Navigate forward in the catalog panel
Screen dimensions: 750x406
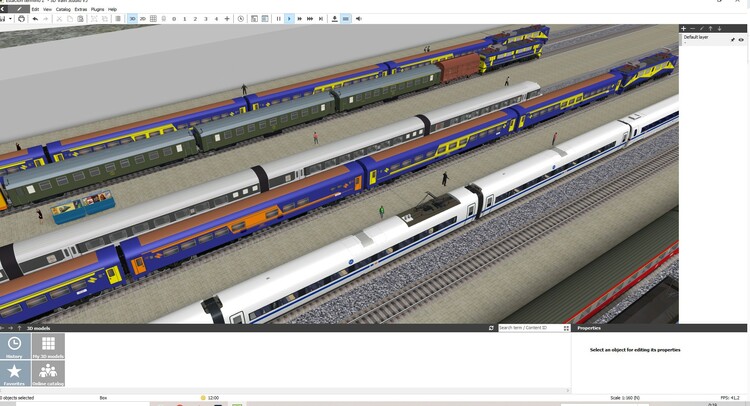11,328
